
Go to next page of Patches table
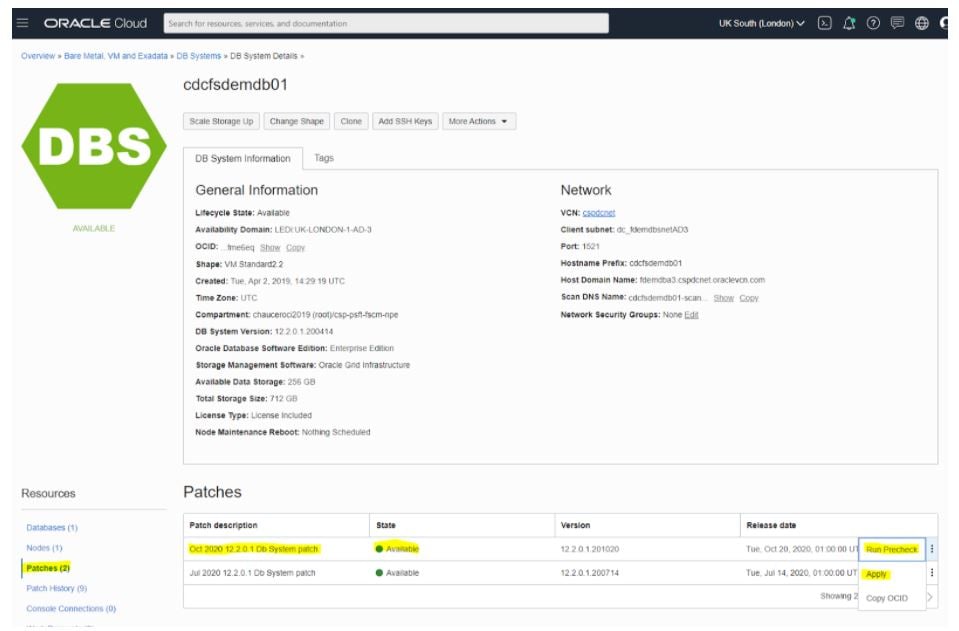pos(930,597)
